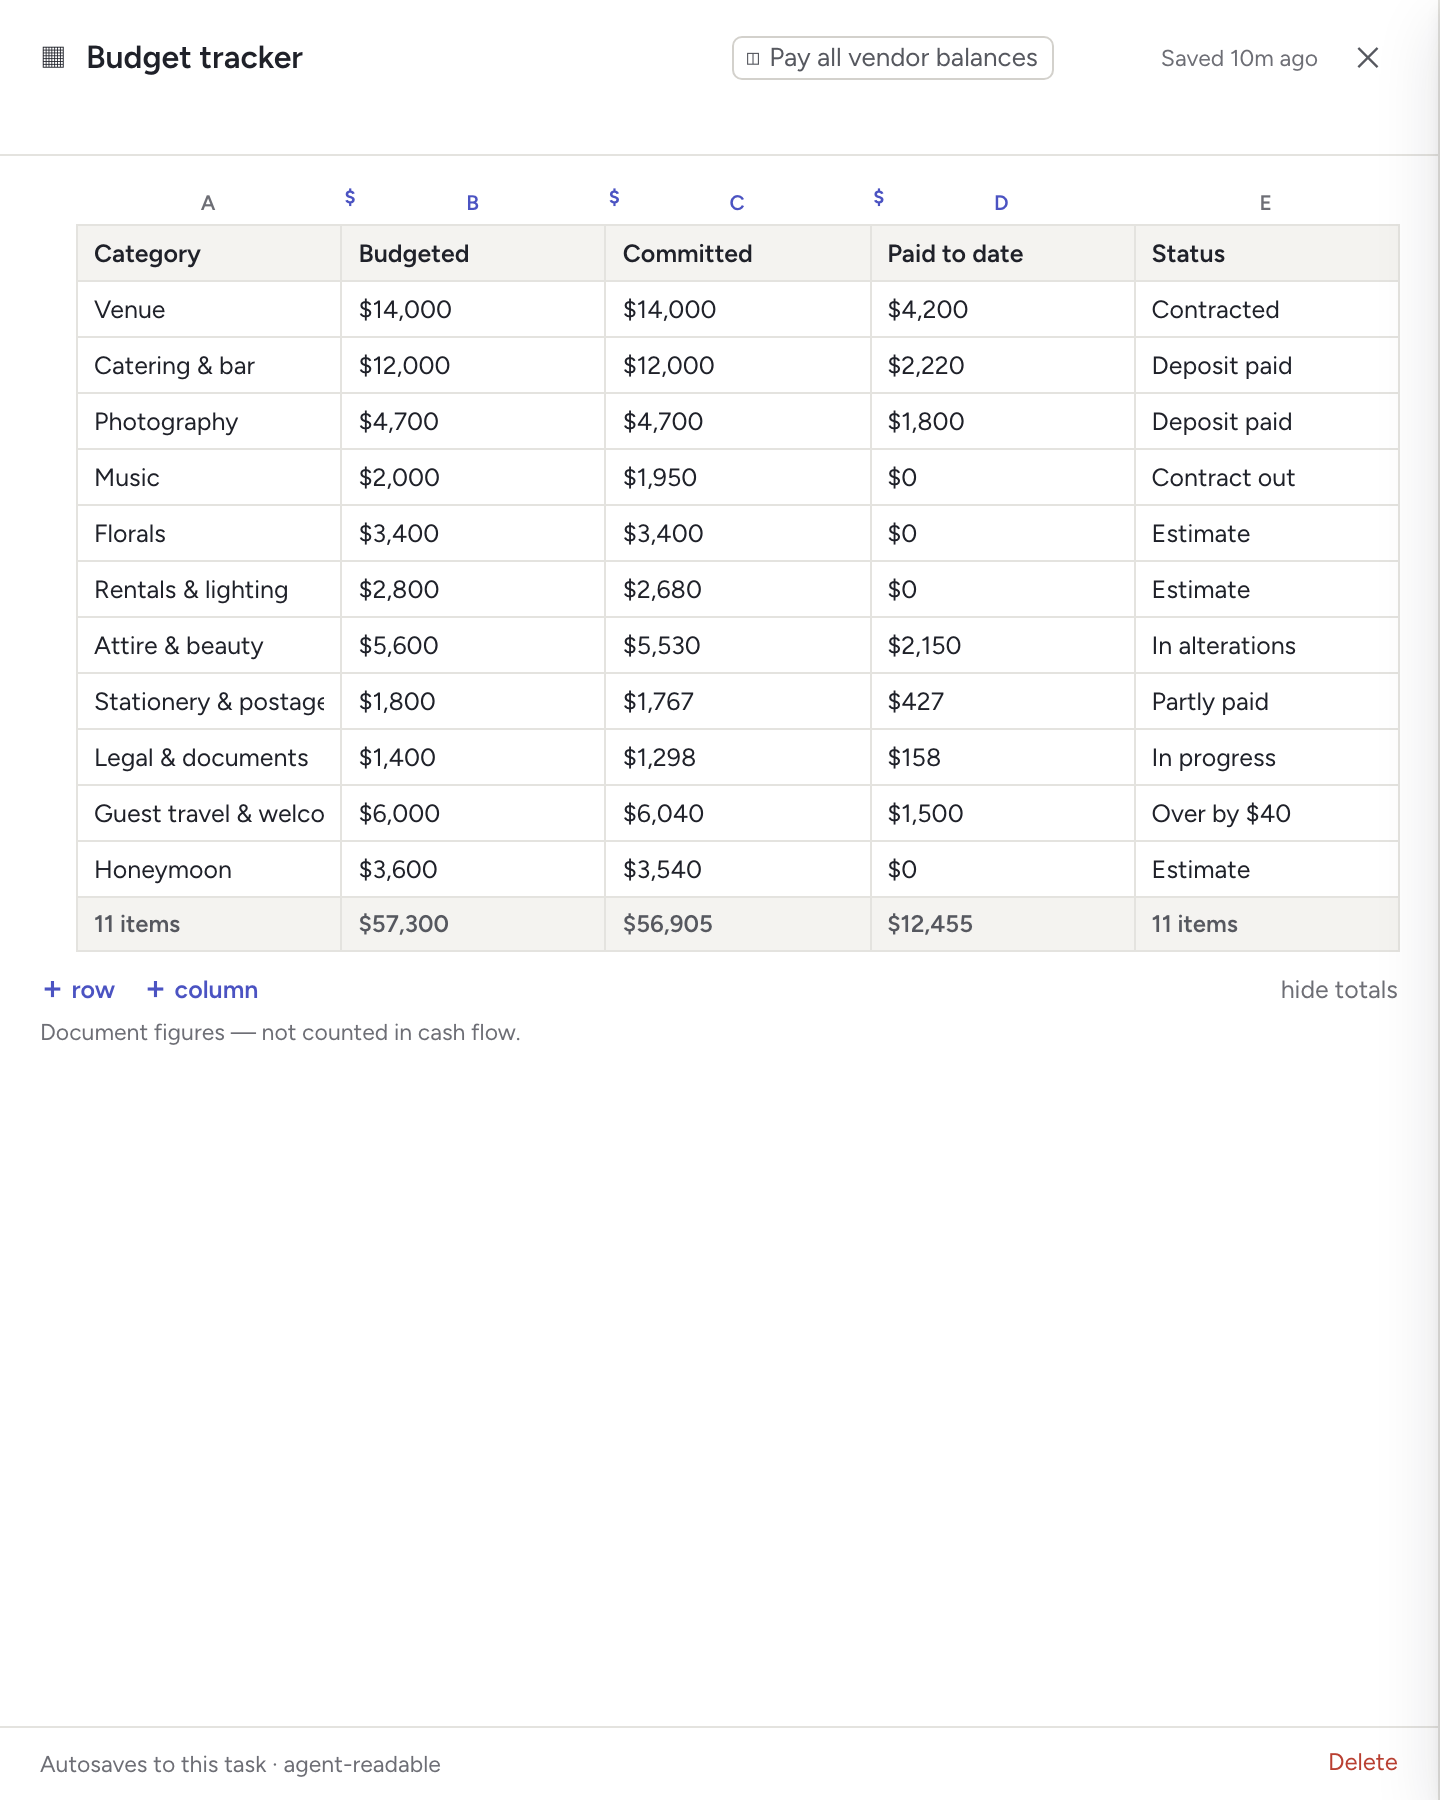Select the Legal & documents cell
Viewport: 1440px width, 1800px height.
pyautogui.click(x=209, y=758)
